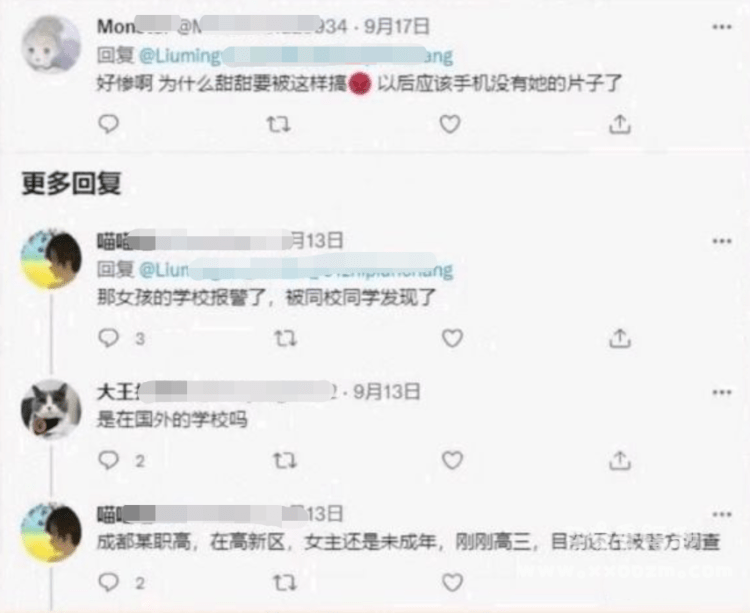This screenshot has height=613, width=750.
Task: Like the 是在国外的学校吗 tweet
Action: pyautogui.click(x=452, y=460)
